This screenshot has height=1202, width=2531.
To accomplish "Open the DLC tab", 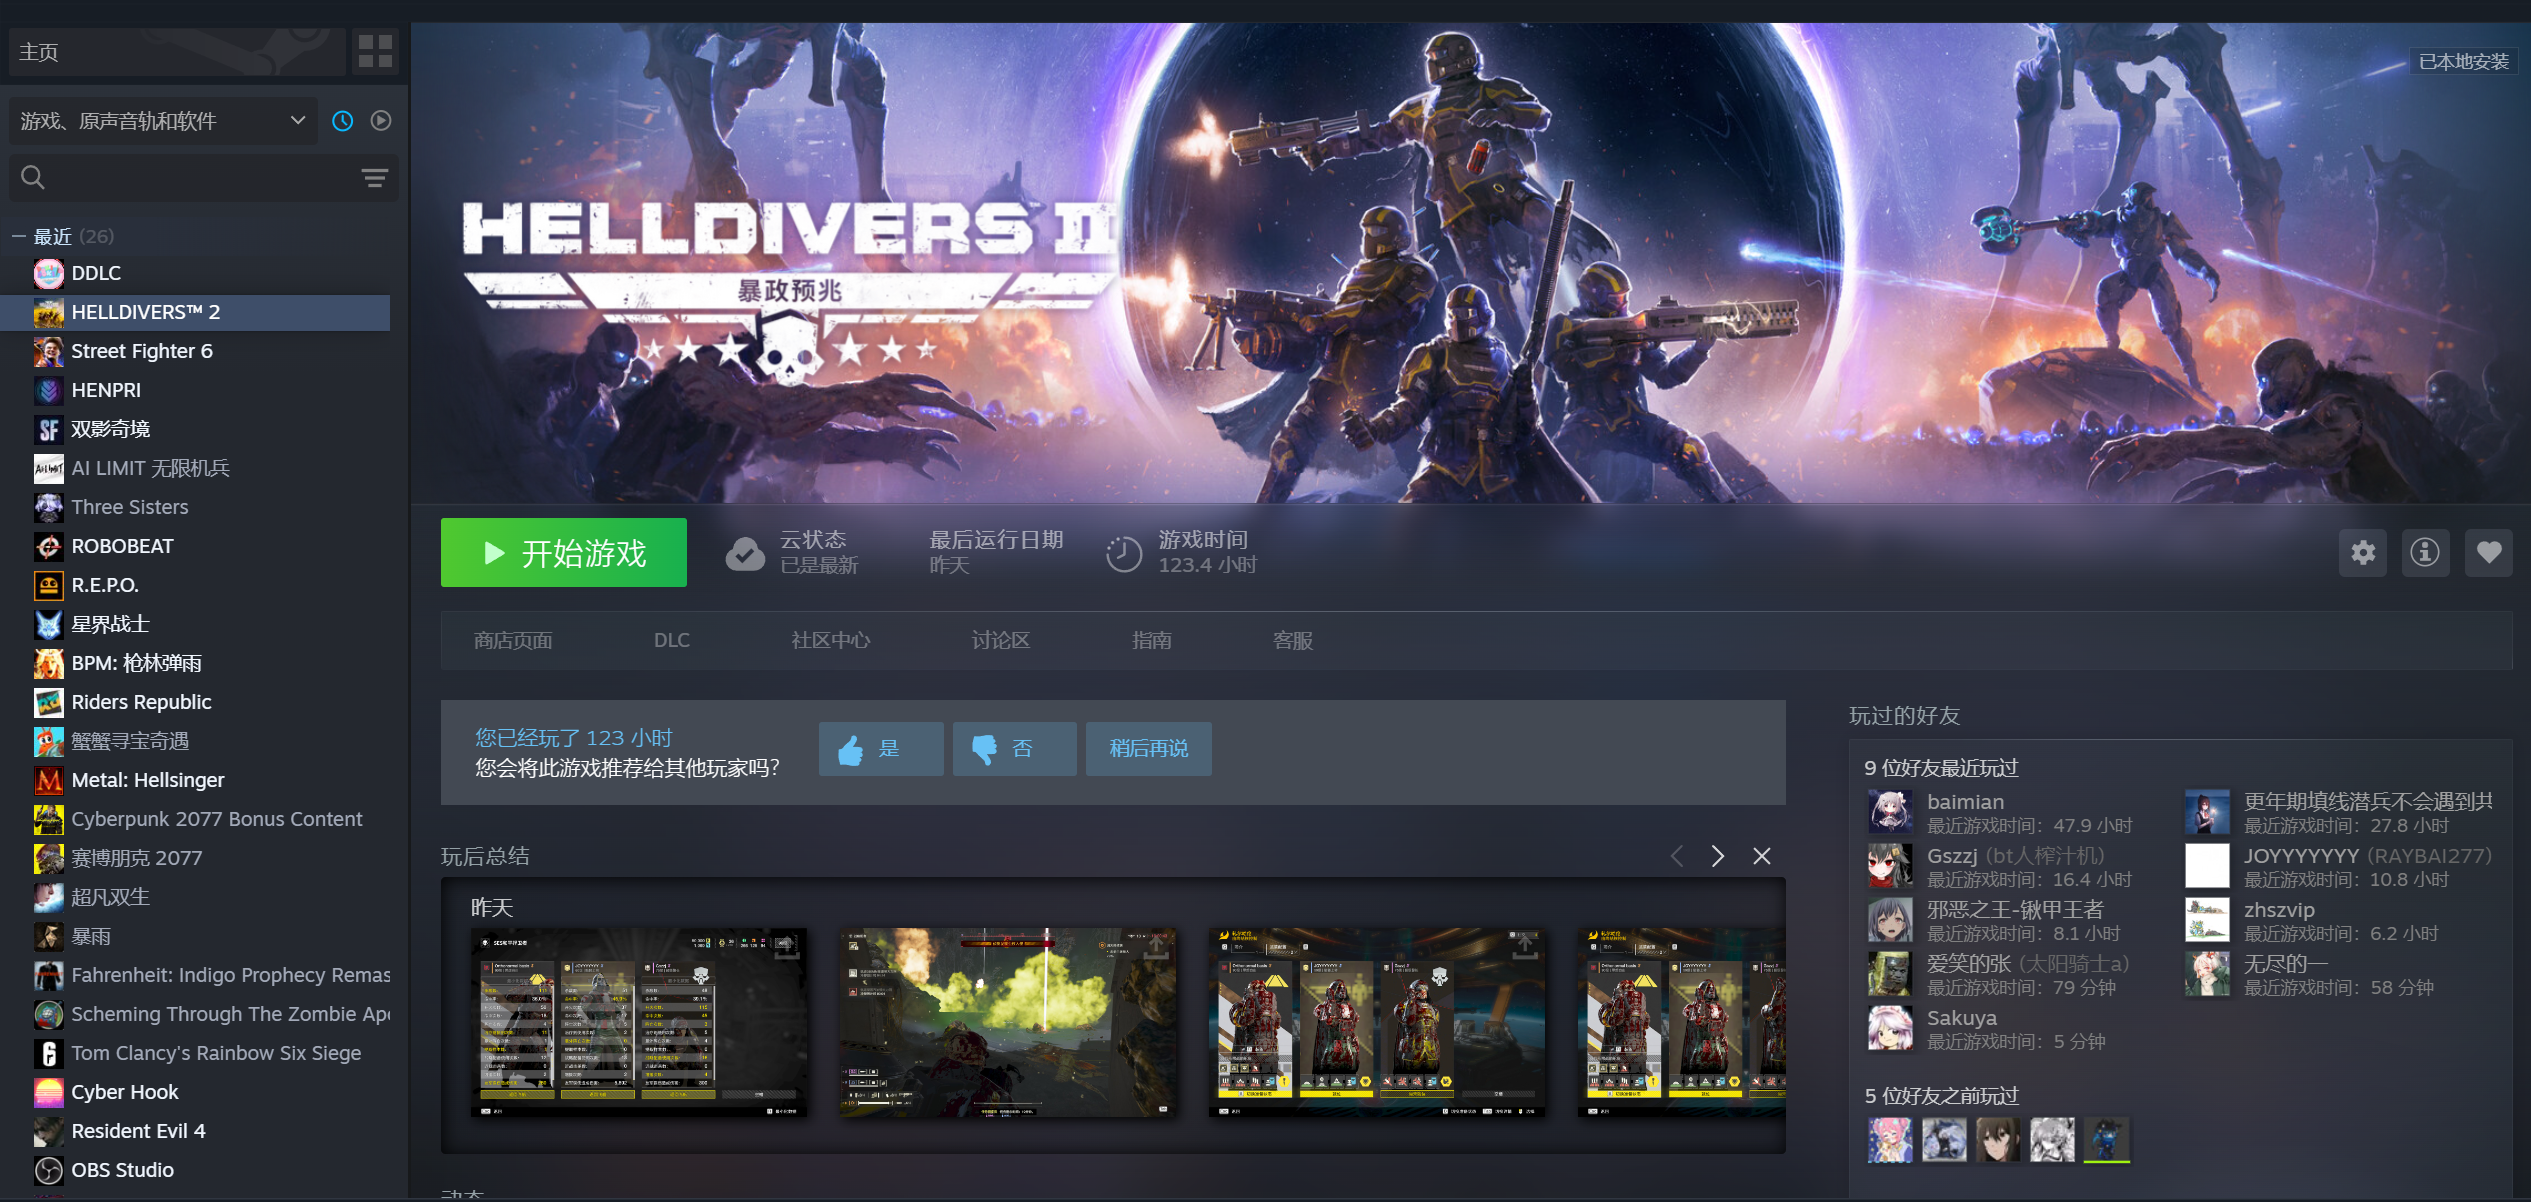I will click(x=672, y=641).
